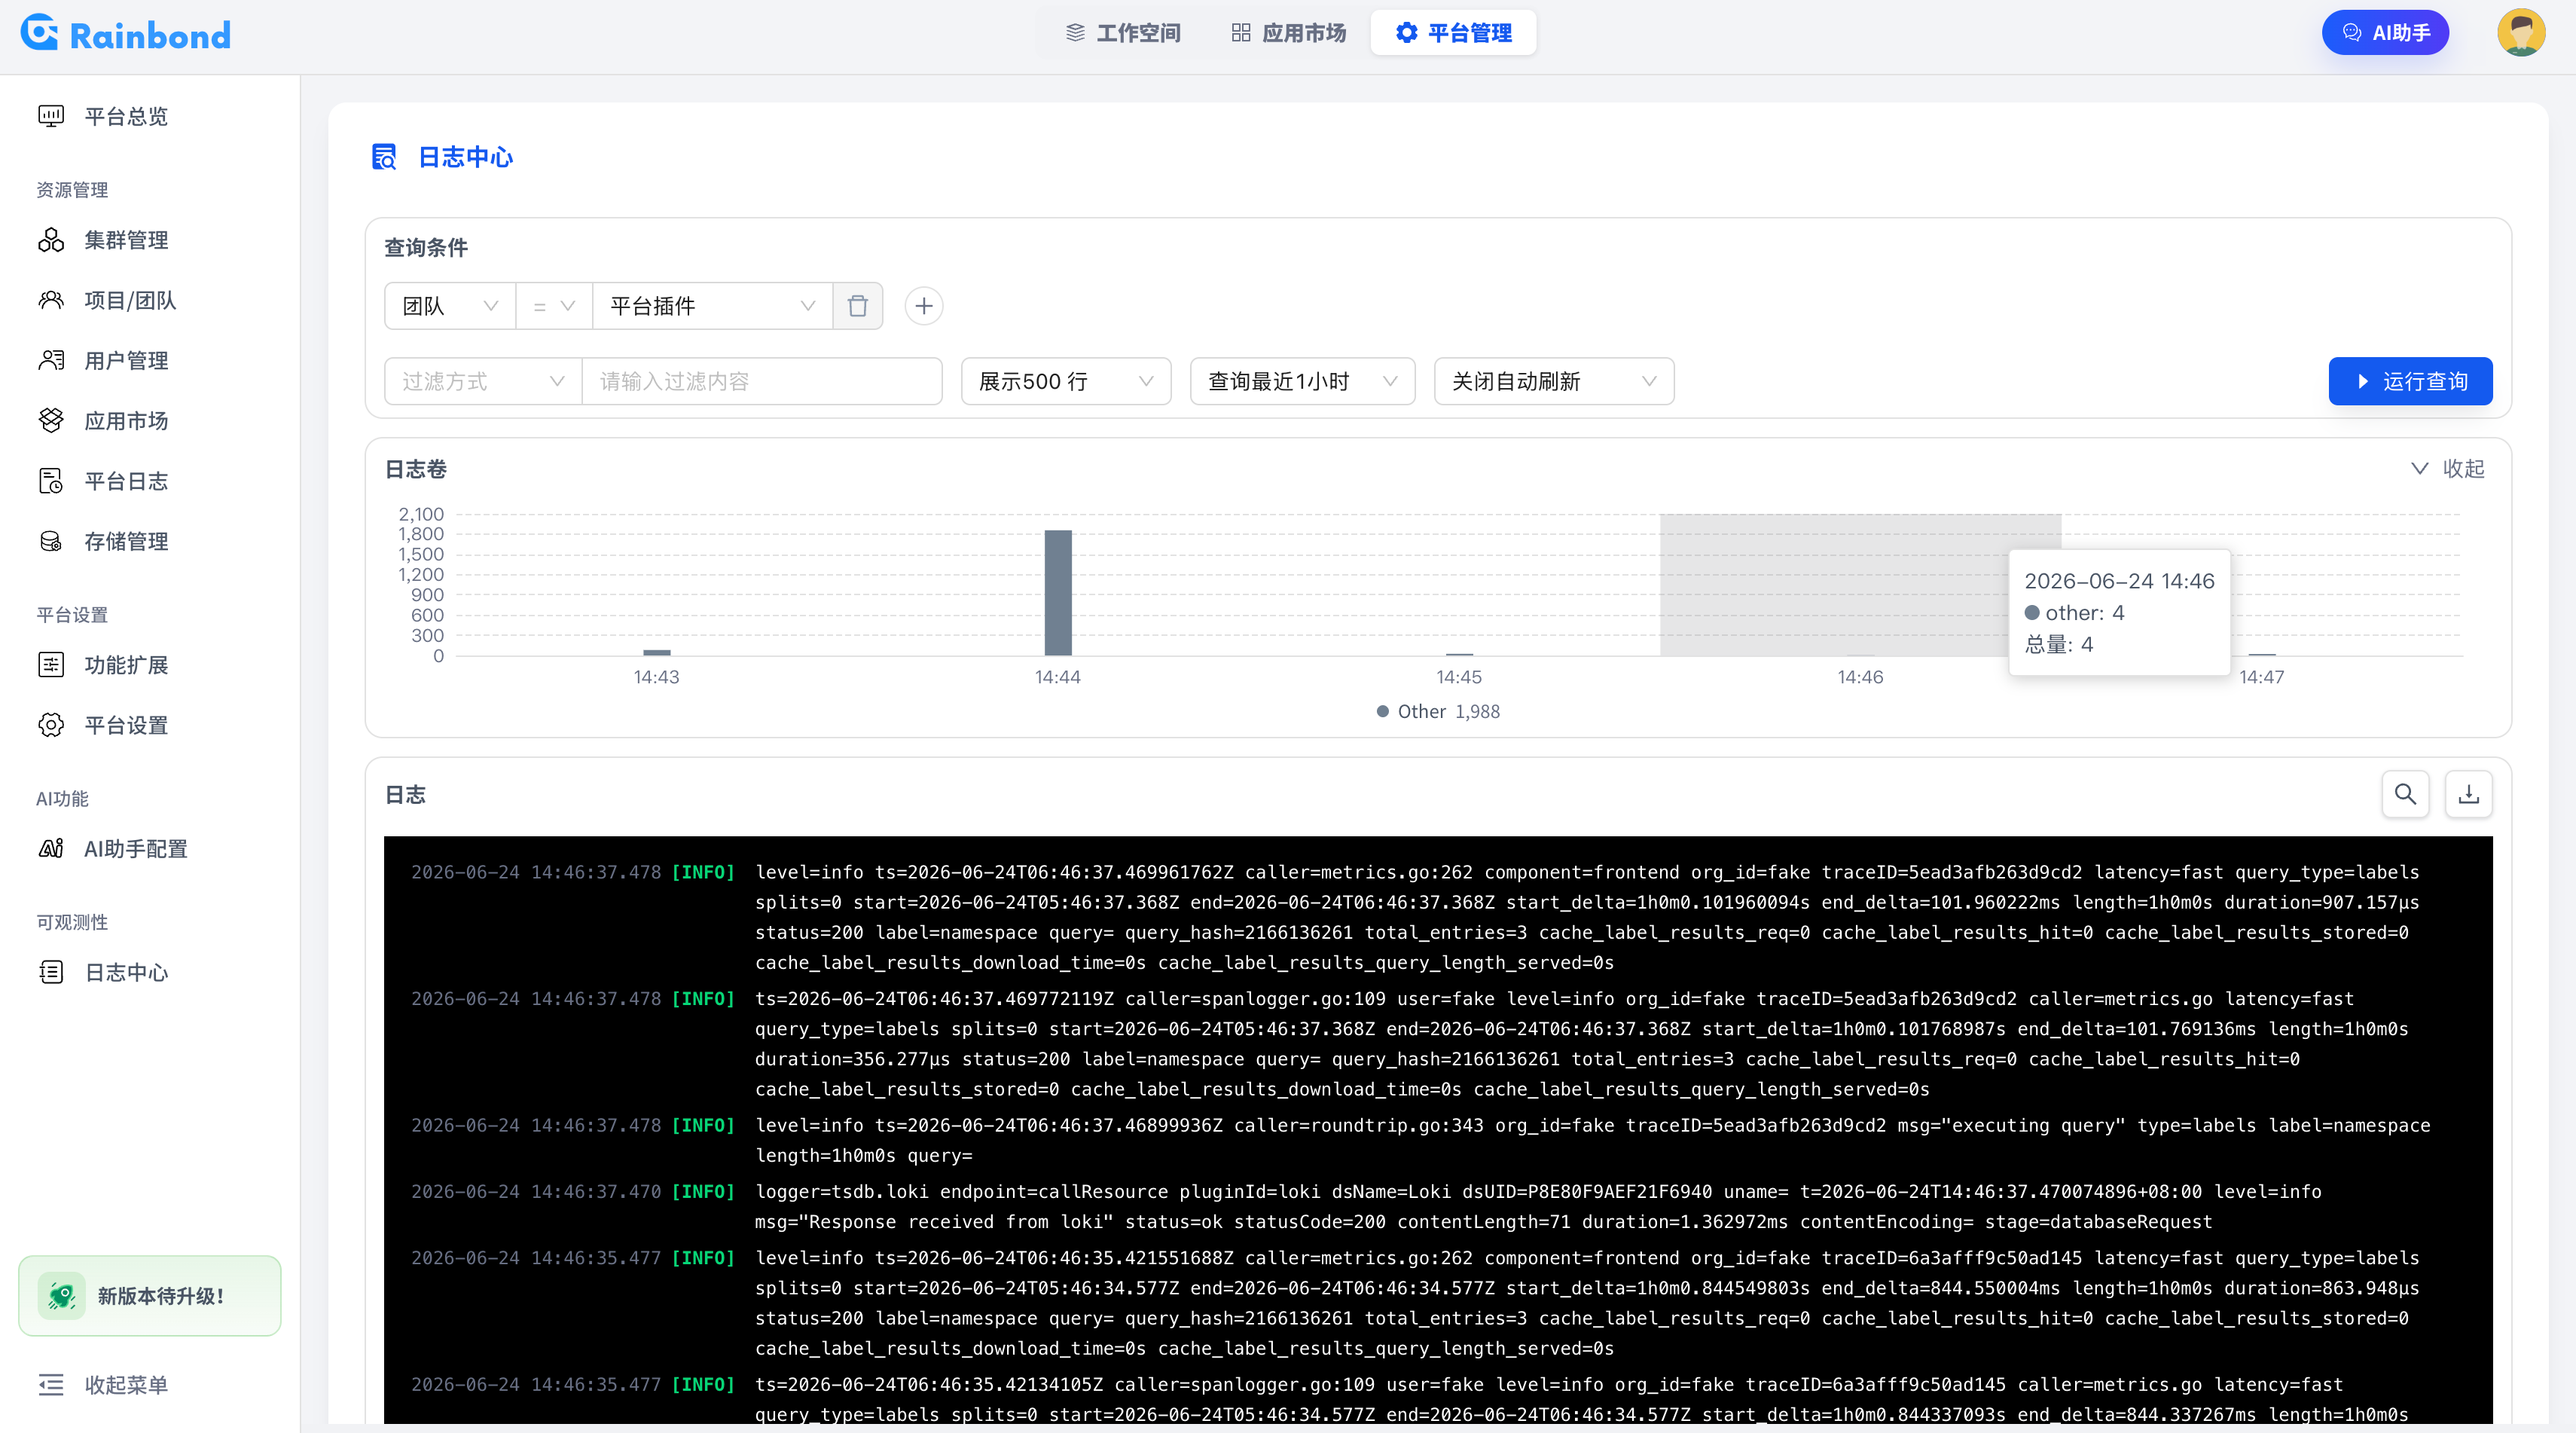Click the 日志中心 page title icon
2576x1433 pixels.
384,157
